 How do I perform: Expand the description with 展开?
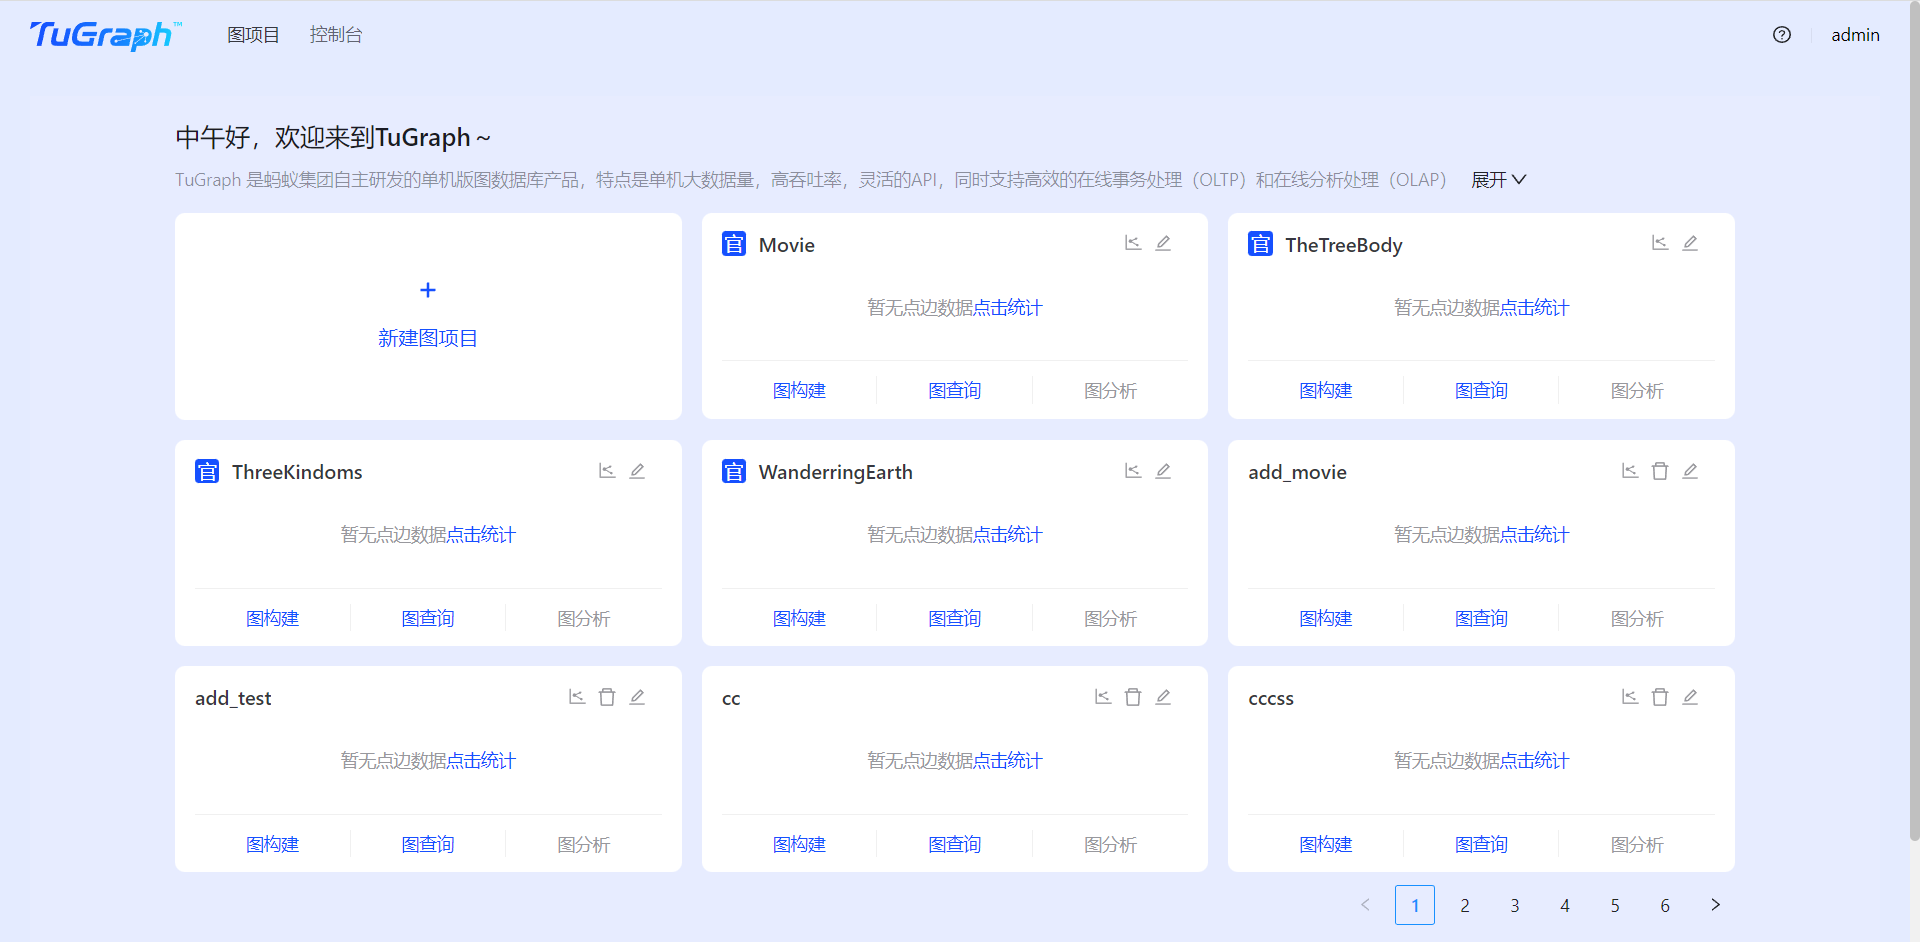point(1498,180)
